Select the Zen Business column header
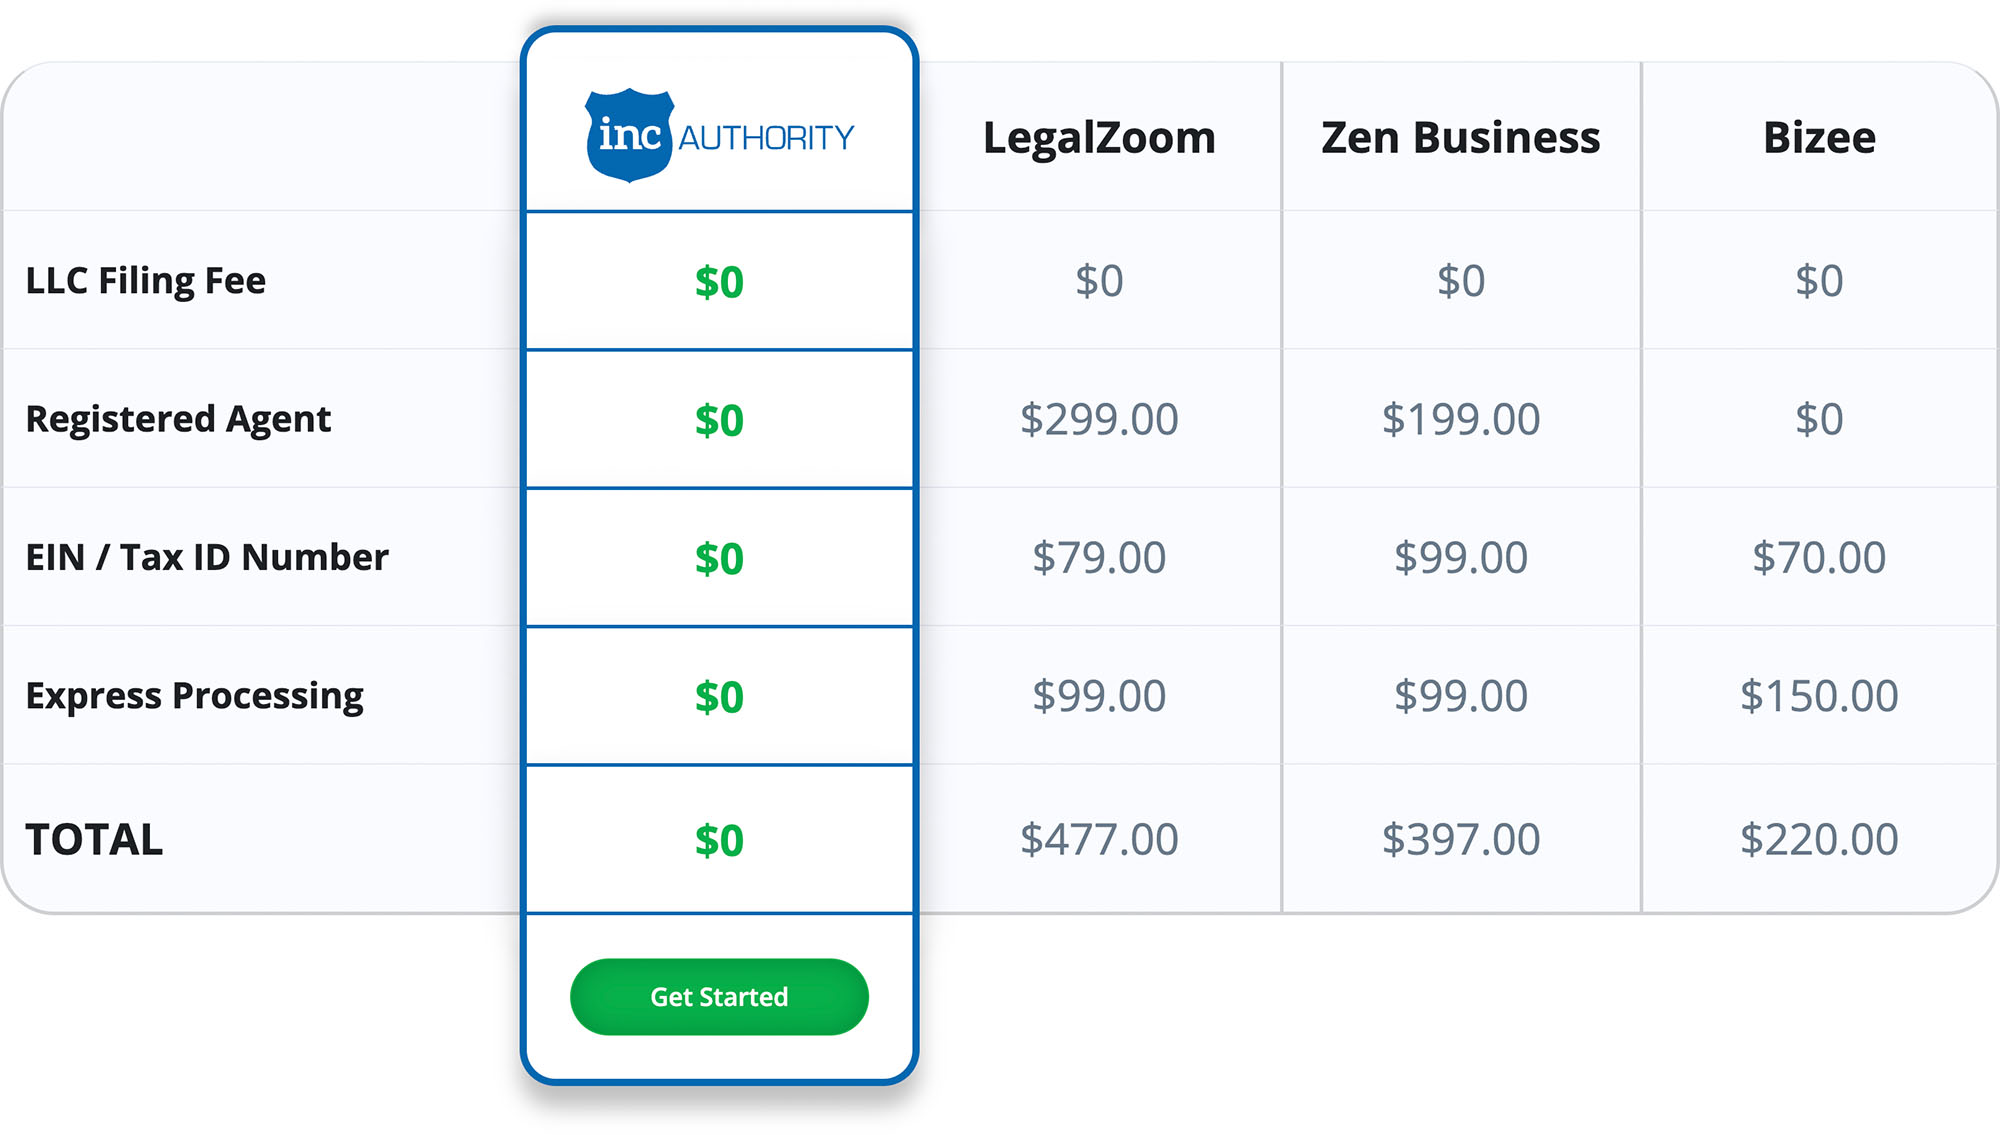 click(x=1460, y=138)
